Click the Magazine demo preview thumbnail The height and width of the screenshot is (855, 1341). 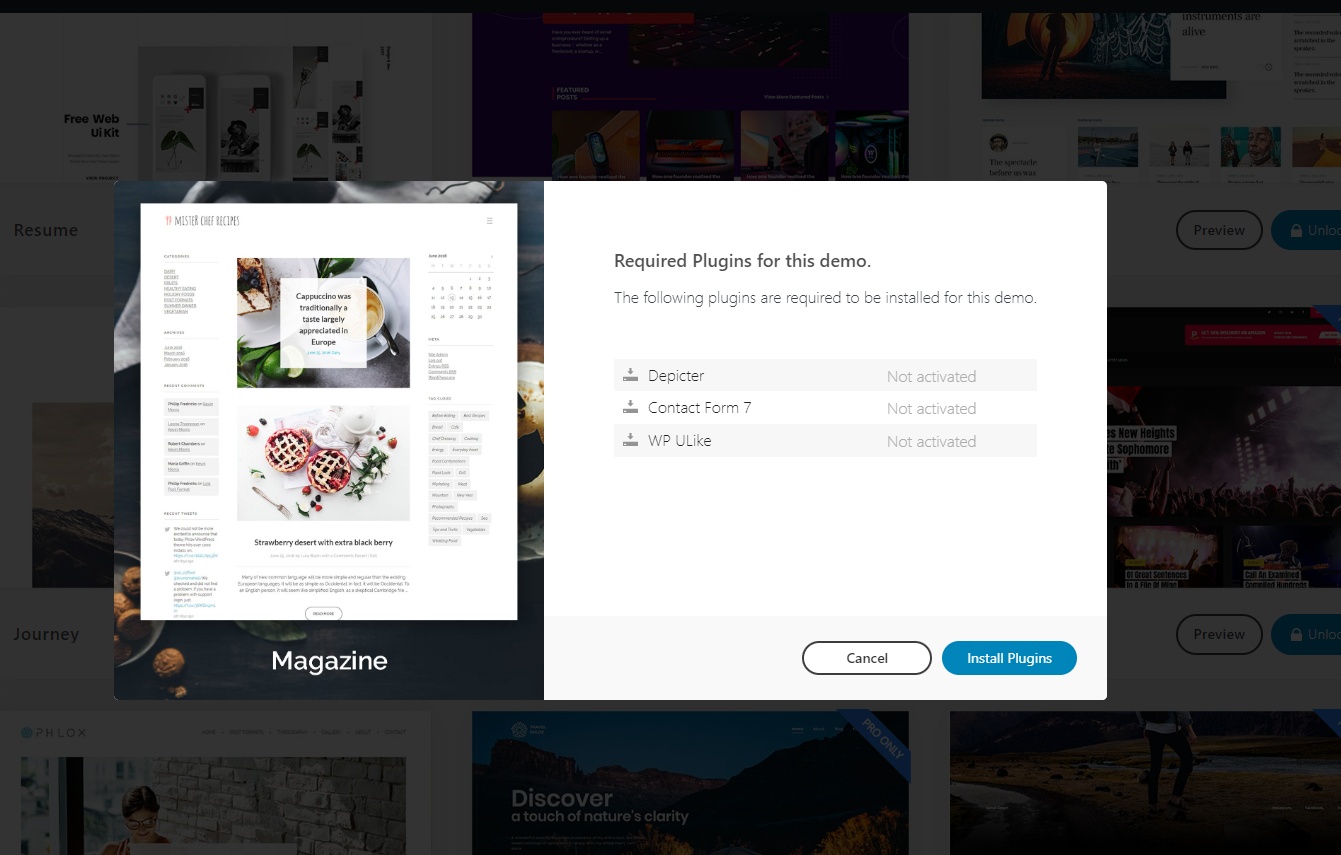pos(329,411)
